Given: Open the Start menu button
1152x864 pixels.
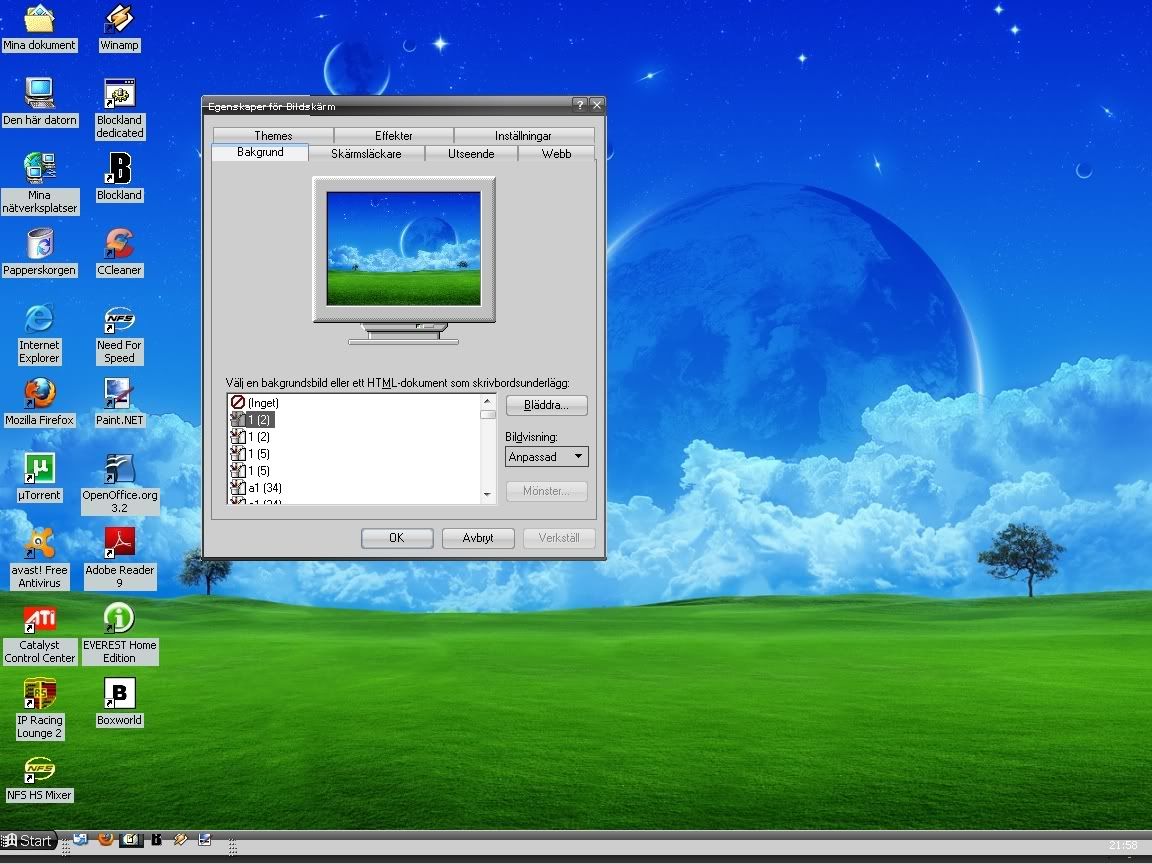Looking at the screenshot, I should coord(28,841).
